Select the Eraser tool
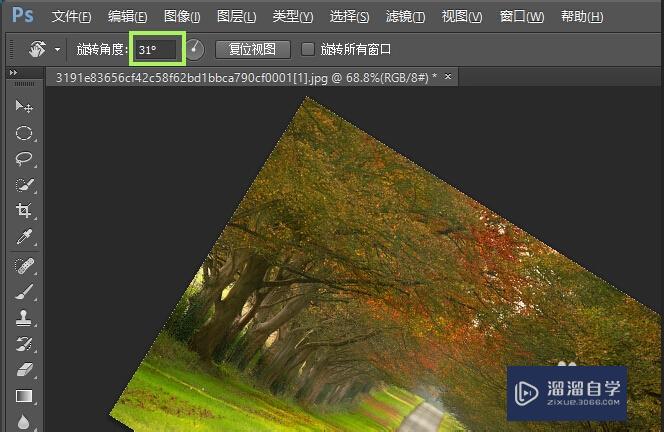Image resolution: width=664 pixels, height=432 pixels. (24, 369)
